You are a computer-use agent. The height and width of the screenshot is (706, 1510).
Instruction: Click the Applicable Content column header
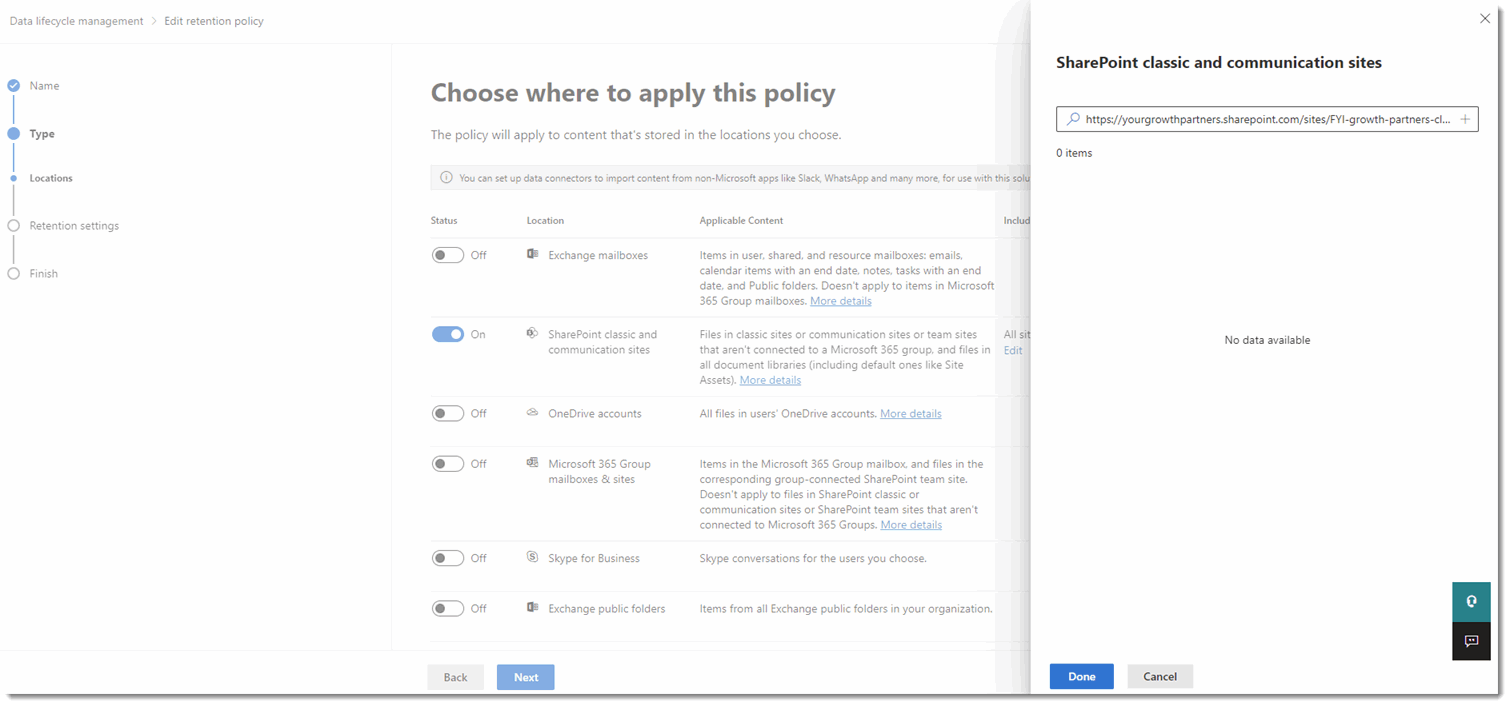[741, 220]
